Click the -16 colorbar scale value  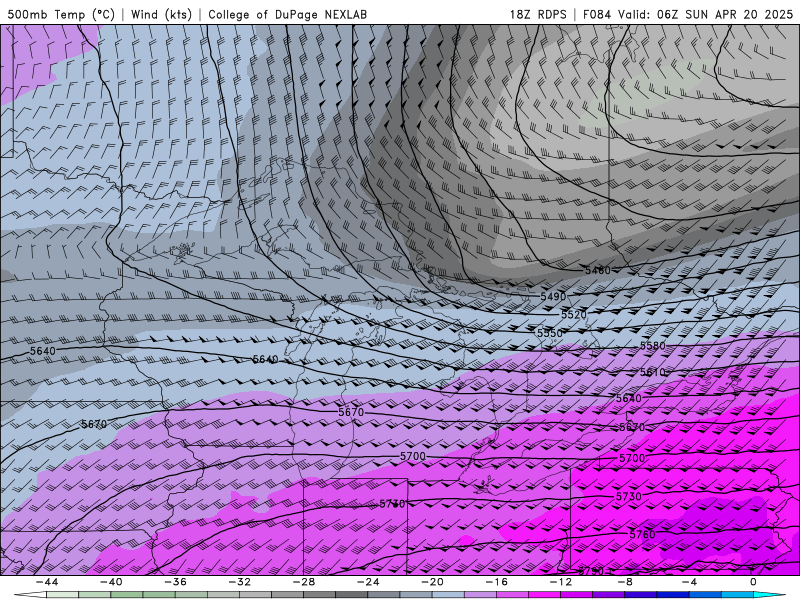point(496,582)
